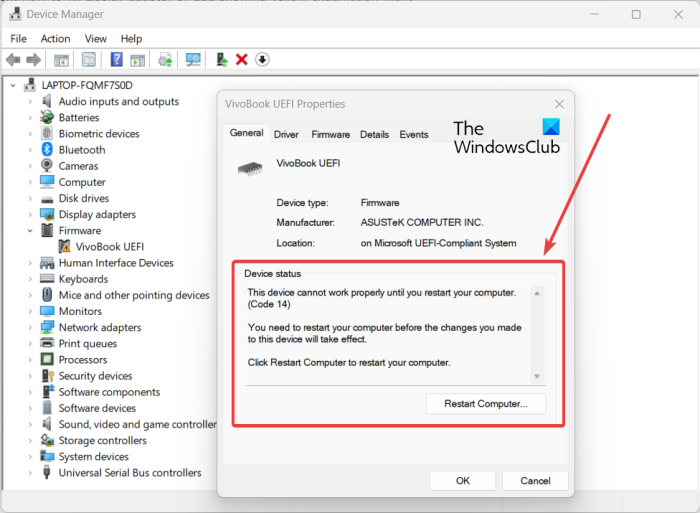Expand the System devices category
Screen dimensions: 700x513
click(x=30, y=456)
